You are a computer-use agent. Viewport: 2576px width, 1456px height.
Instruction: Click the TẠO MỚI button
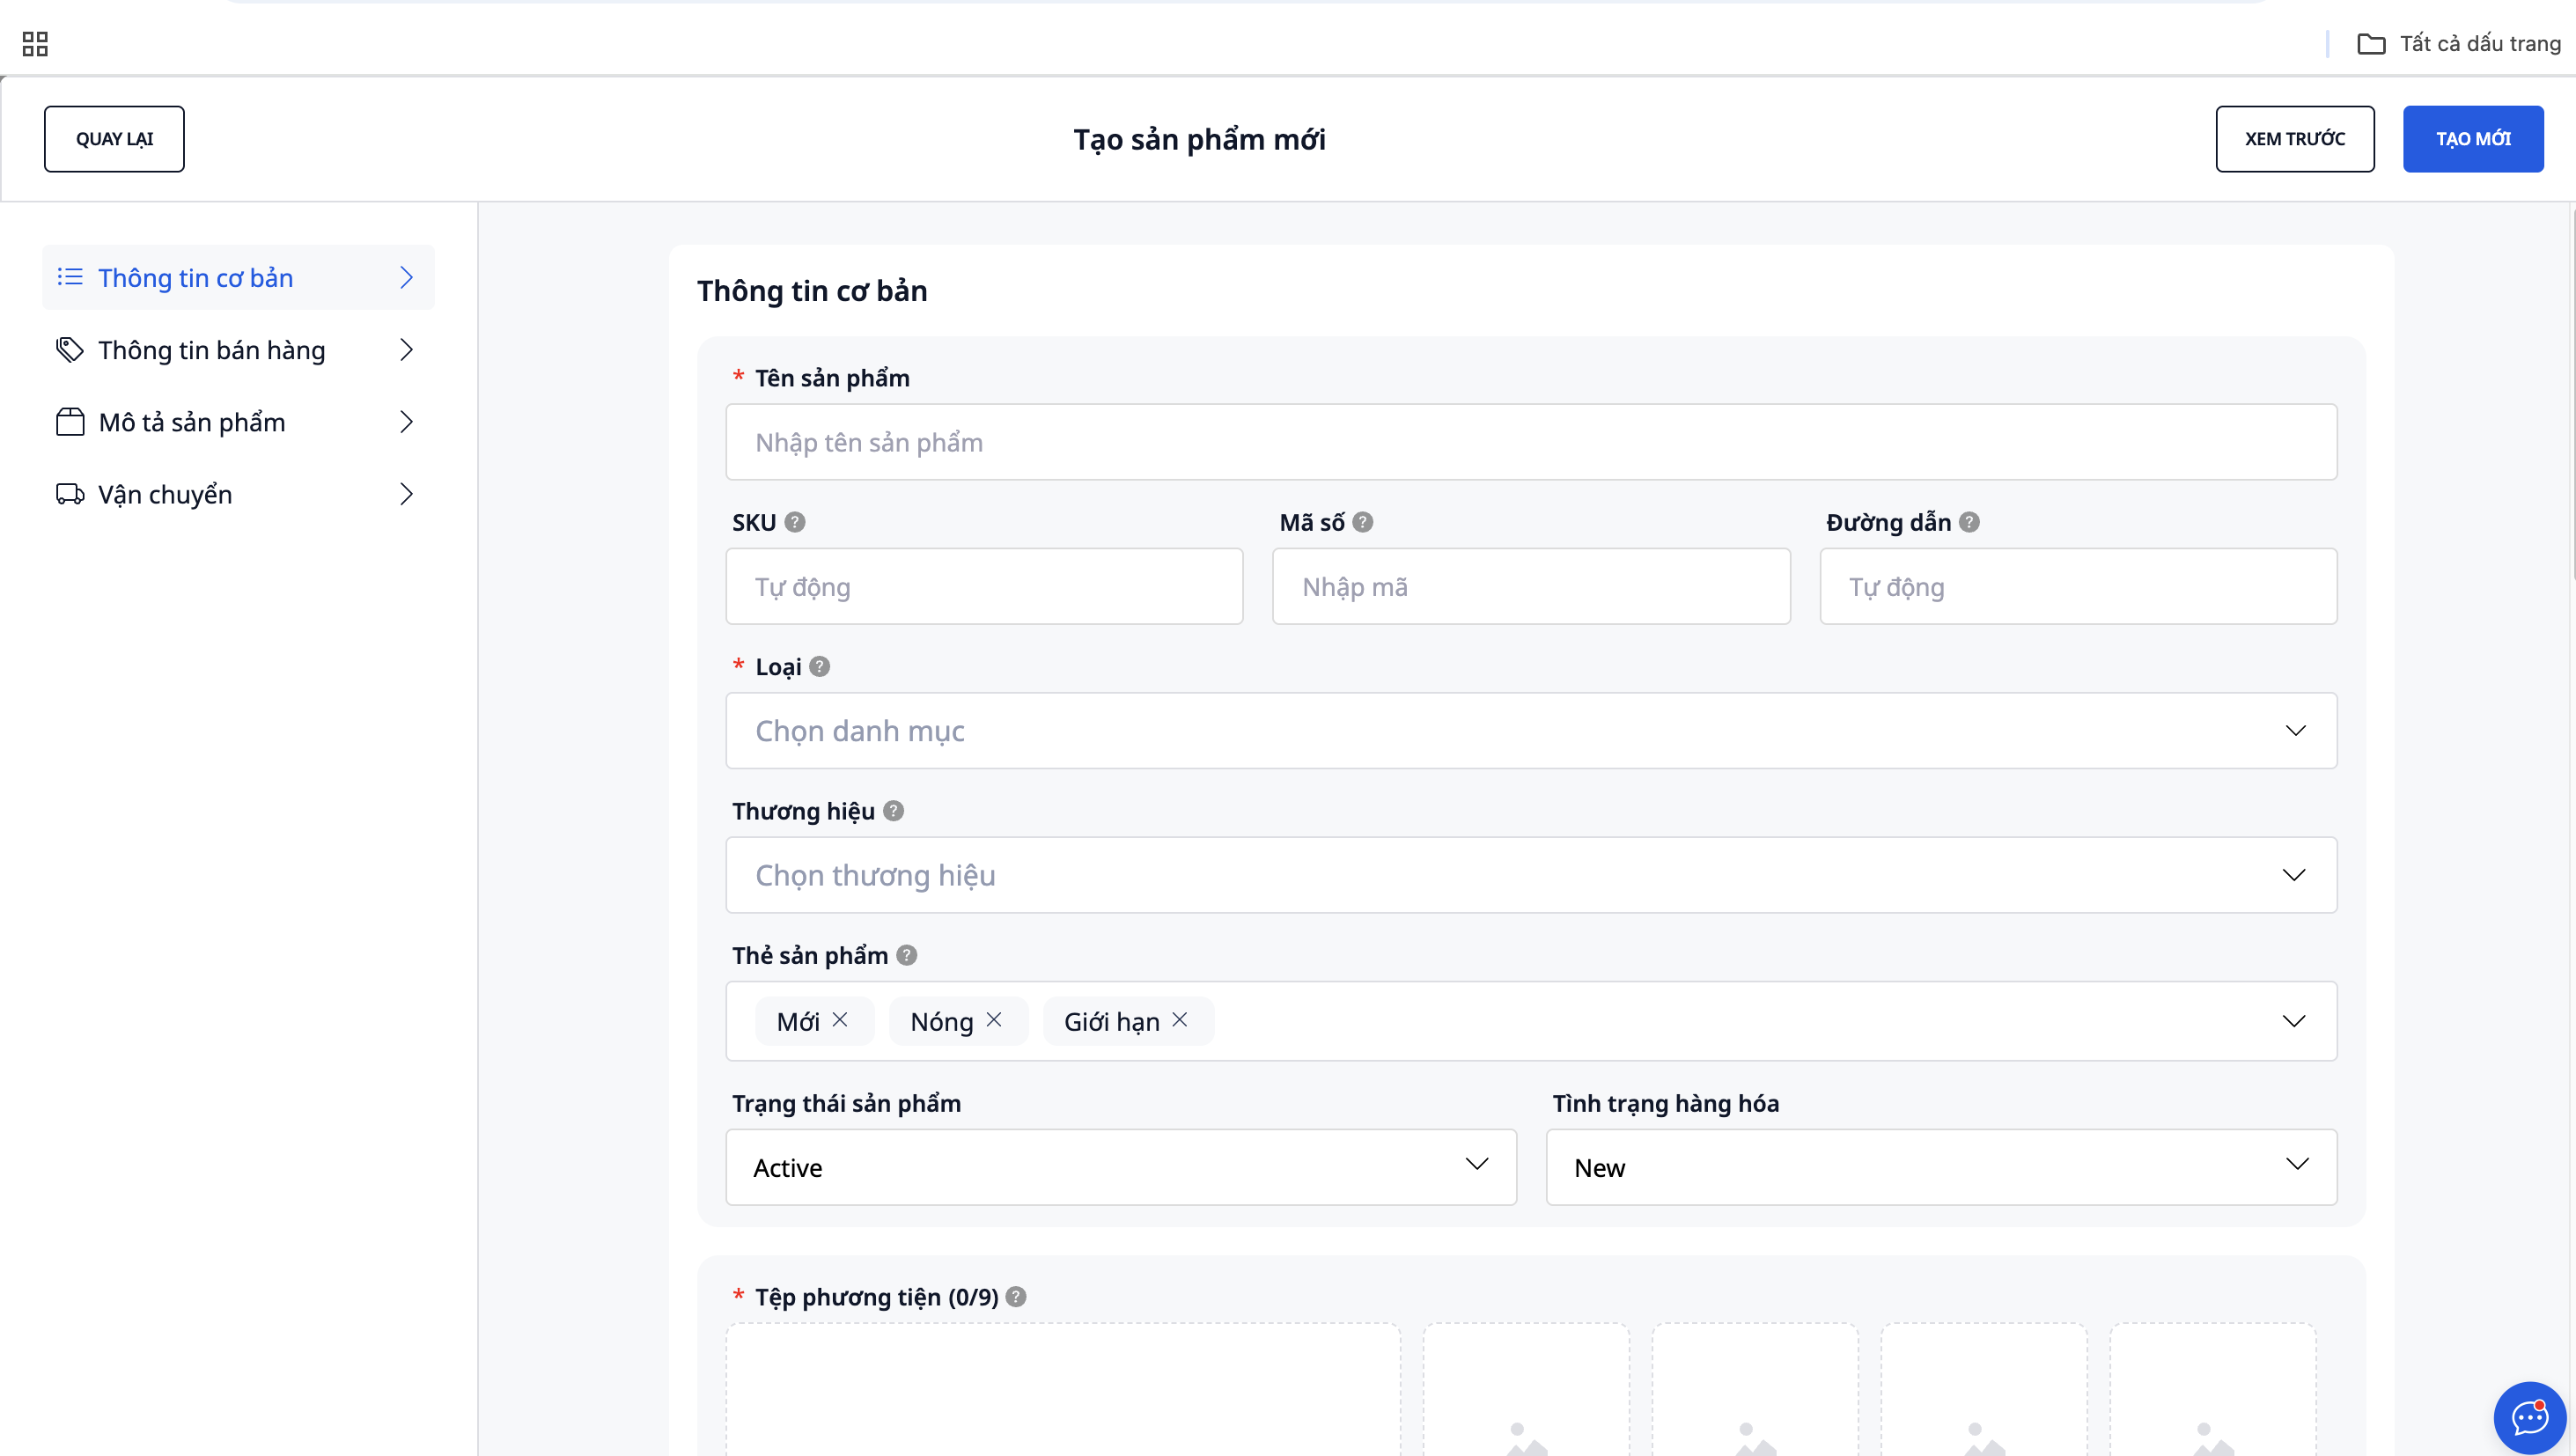2472,139
